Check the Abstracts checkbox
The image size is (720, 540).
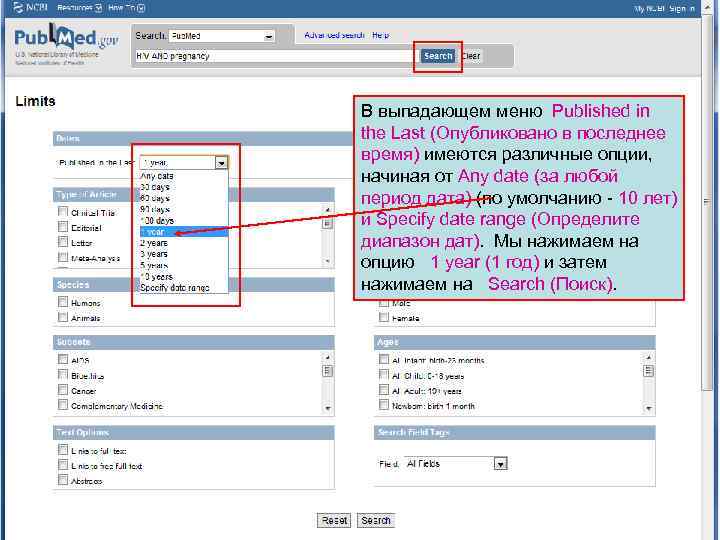pos(63,480)
